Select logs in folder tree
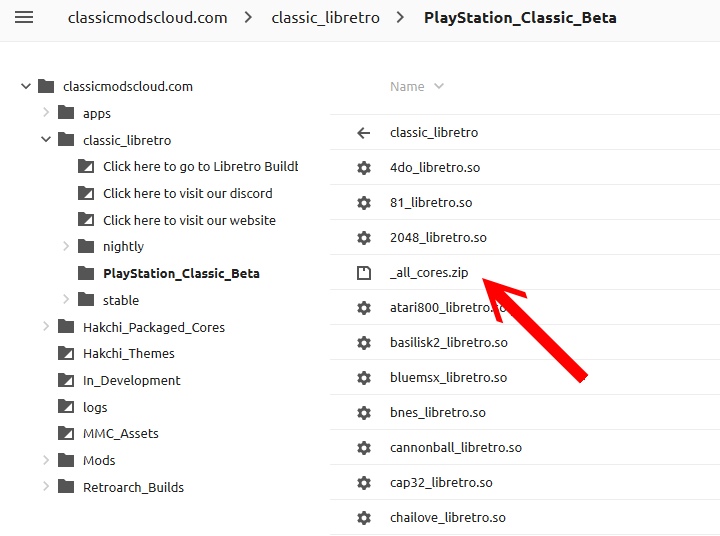The image size is (720, 536). (95, 407)
